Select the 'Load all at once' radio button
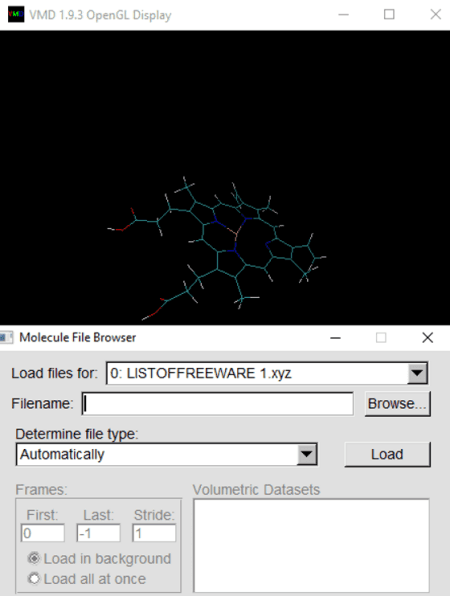The height and width of the screenshot is (596, 450). (34, 579)
